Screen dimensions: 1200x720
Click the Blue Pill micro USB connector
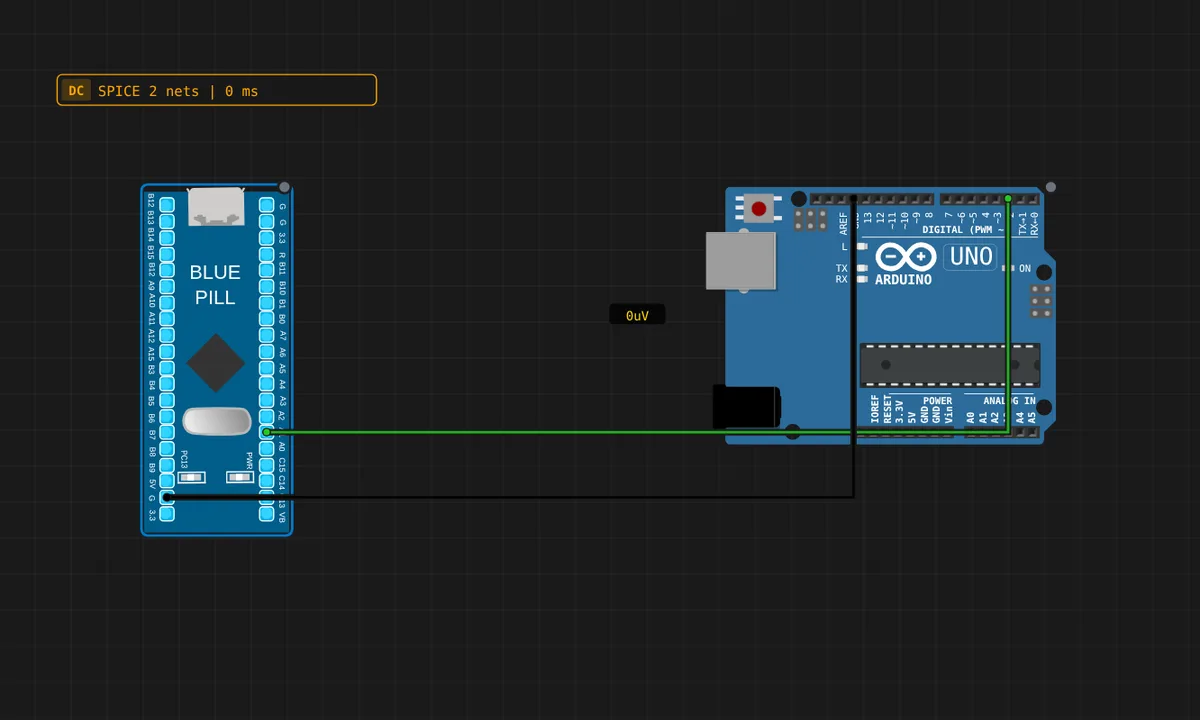(x=217, y=205)
